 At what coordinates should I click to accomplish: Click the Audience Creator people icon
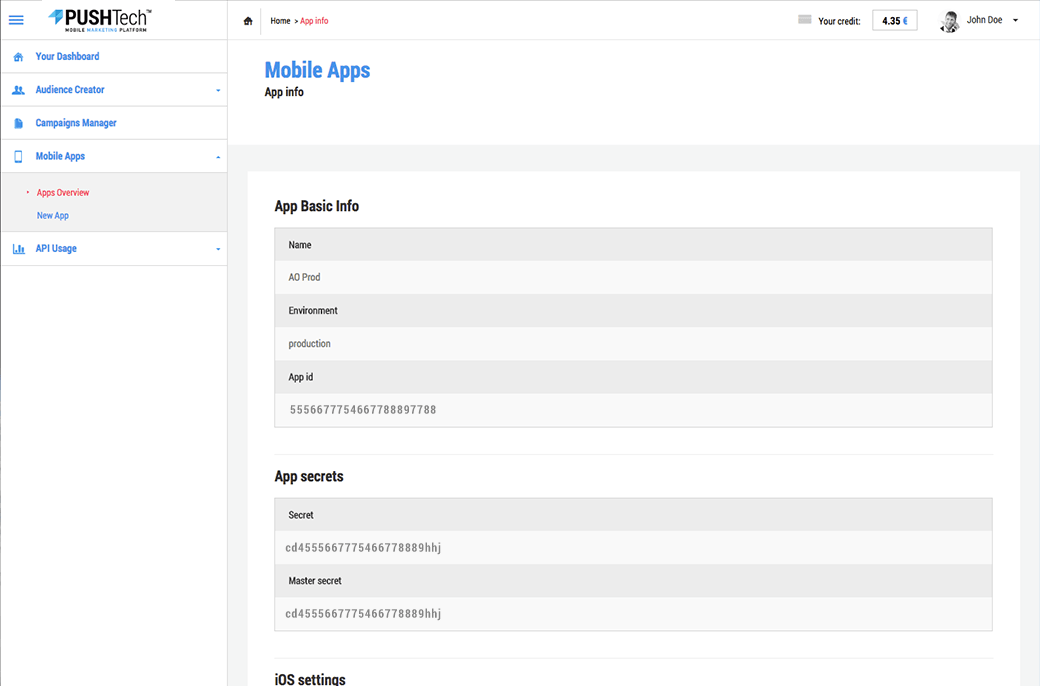[19, 90]
